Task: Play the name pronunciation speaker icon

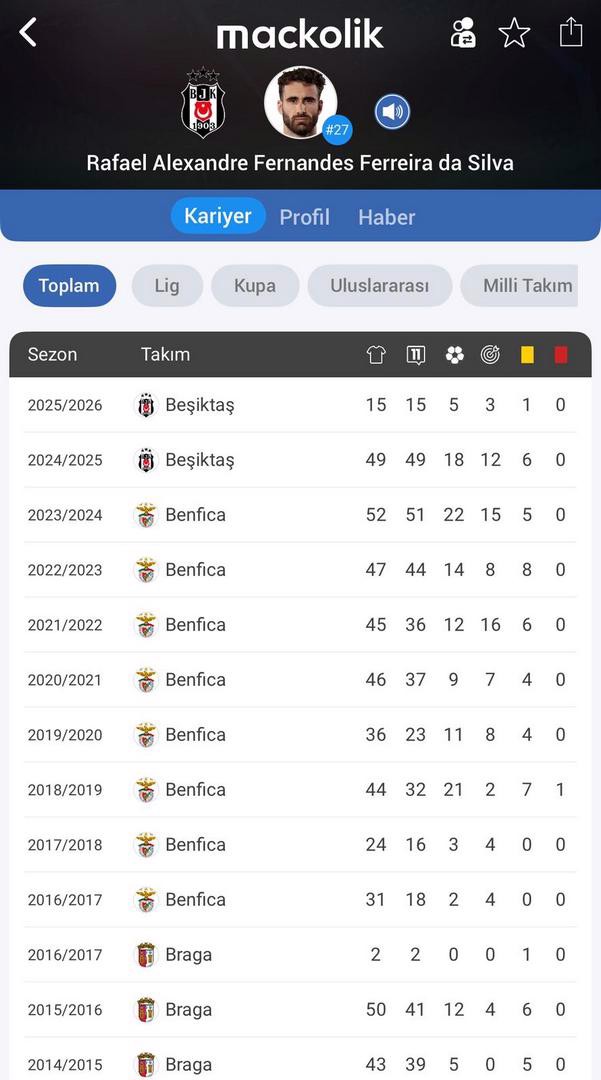Action: pyautogui.click(x=392, y=111)
